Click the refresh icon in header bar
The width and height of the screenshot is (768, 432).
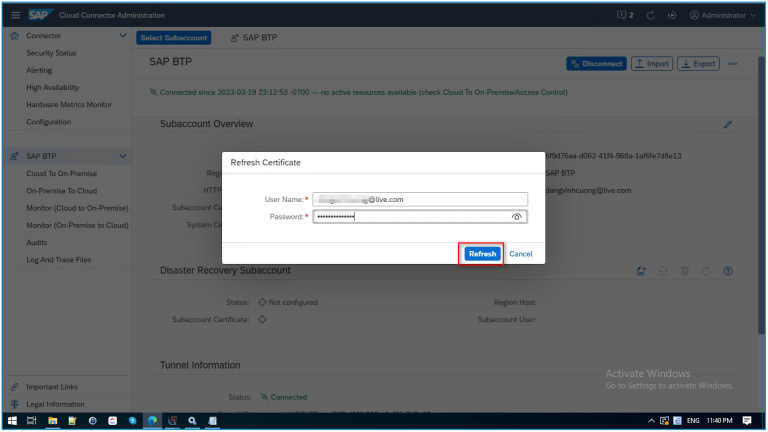point(650,15)
